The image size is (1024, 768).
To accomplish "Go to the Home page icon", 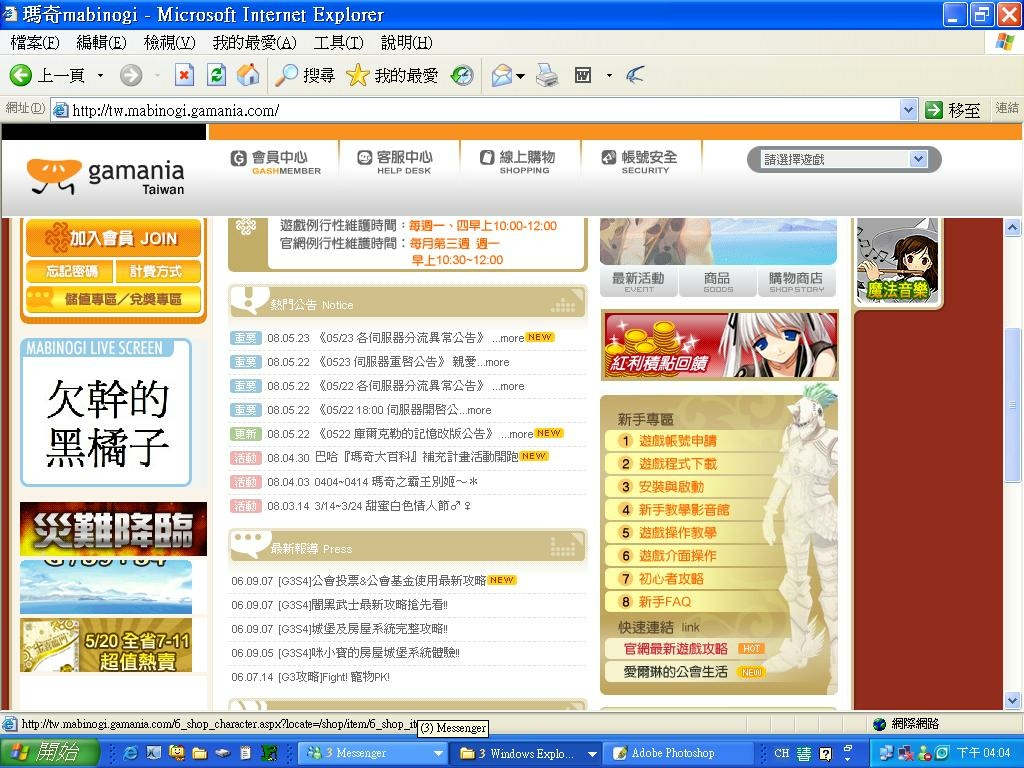I will [248, 76].
